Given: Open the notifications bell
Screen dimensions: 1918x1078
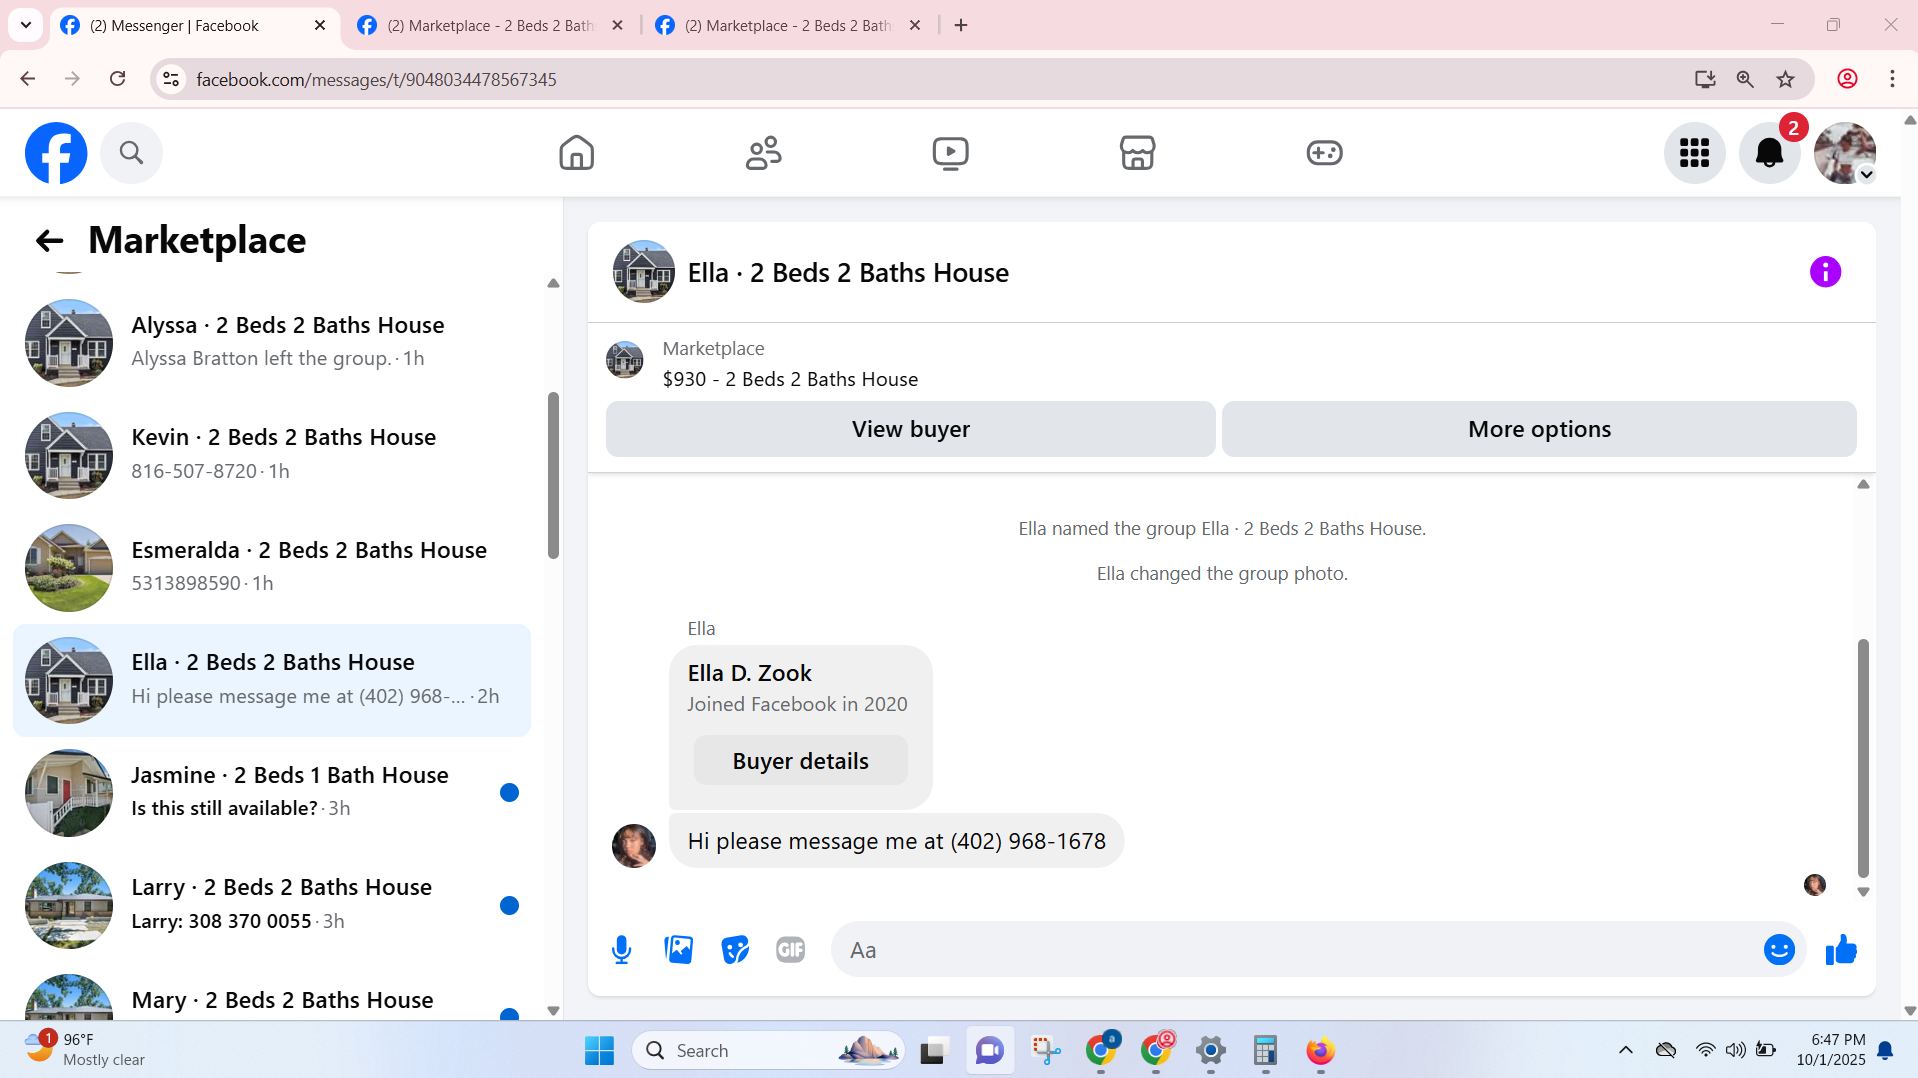Looking at the screenshot, I should [1769, 153].
